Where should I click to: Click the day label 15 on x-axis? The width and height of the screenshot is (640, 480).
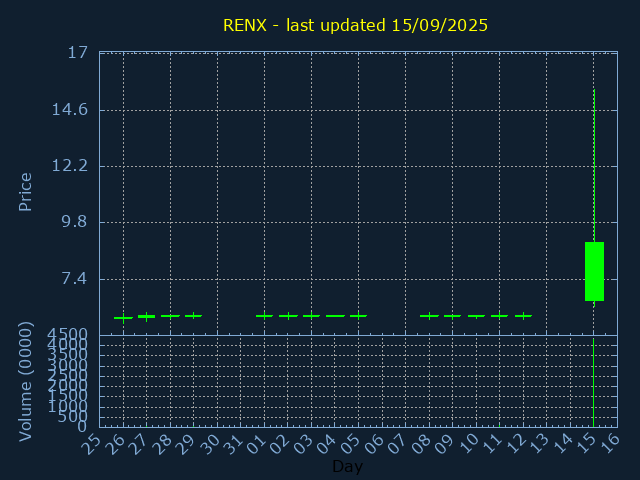(585, 444)
